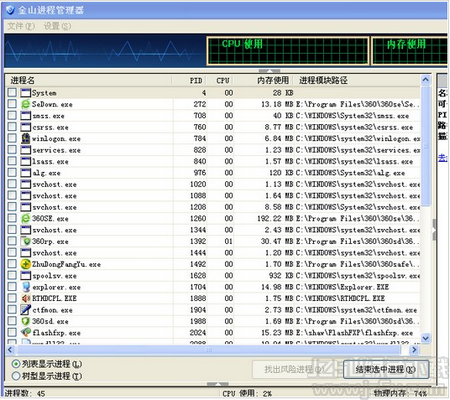Sort by 进程名 column header
Viewport: 450px width, 400px height.
point(88,80)
